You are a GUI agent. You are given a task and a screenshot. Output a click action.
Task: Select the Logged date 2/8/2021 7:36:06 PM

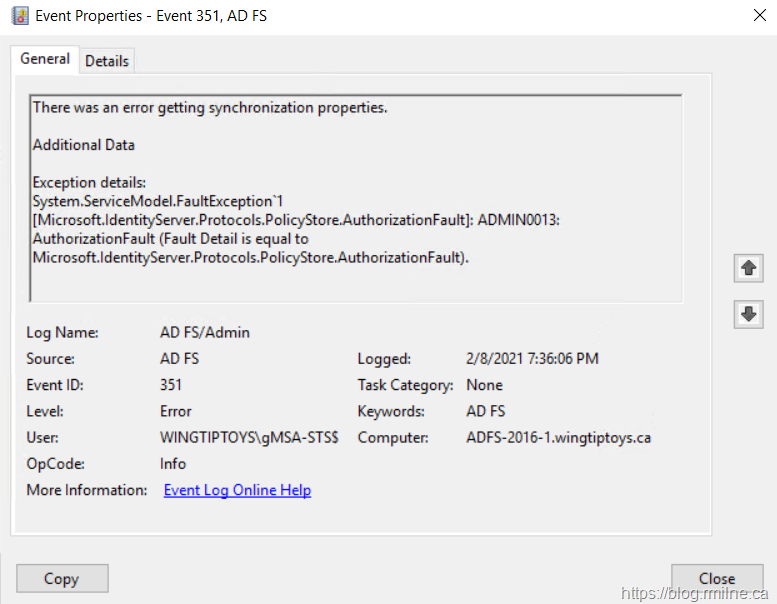click(532, 359)
